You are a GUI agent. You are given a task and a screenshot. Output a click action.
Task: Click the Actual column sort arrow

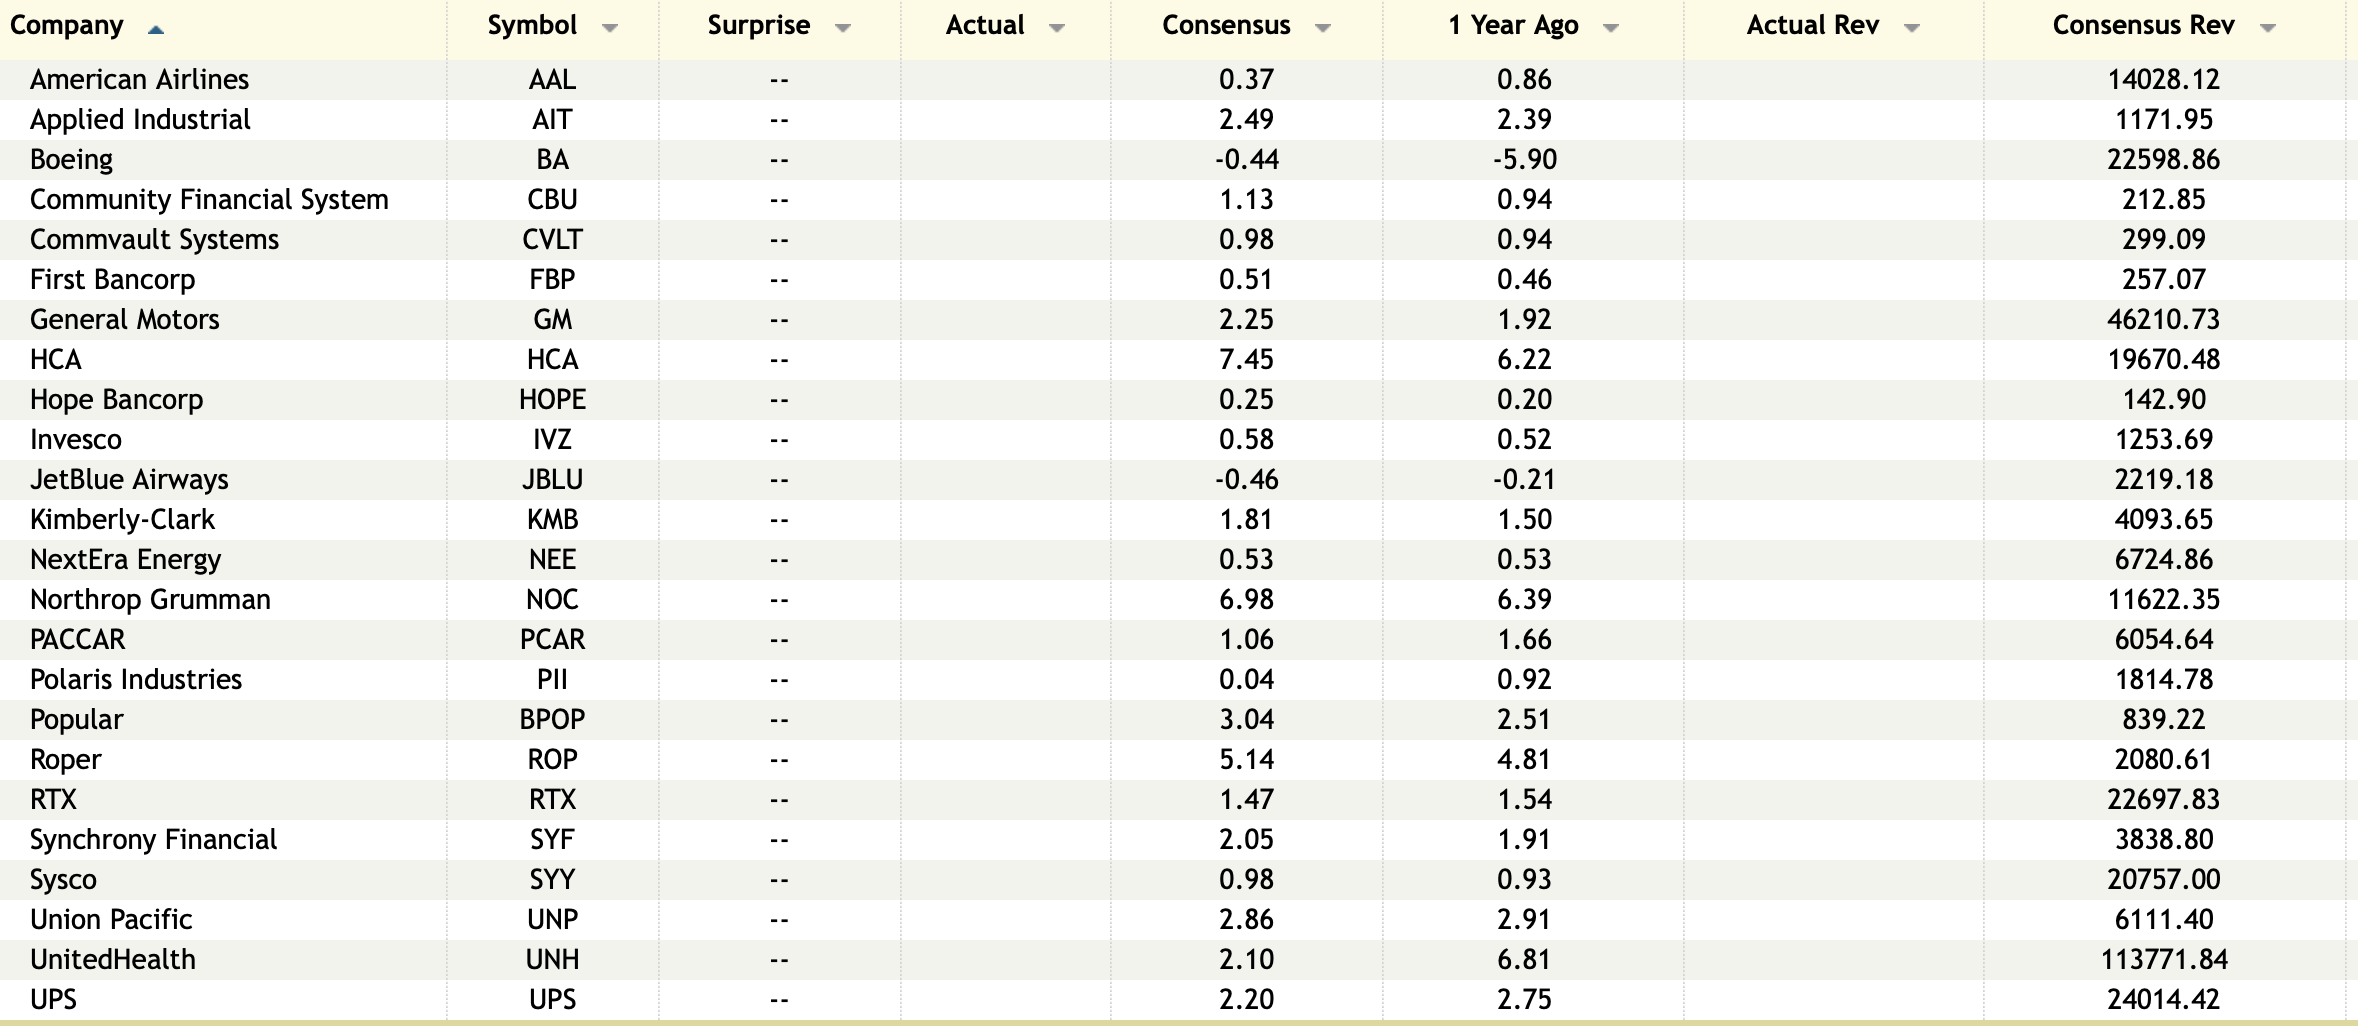coord(1056,28)
